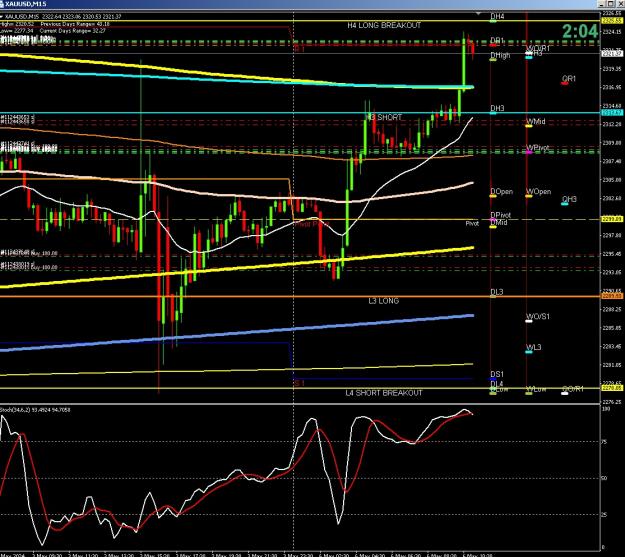This screenshot has height=557, width=625.
Task: Click the DPivot level marker
Action: click(501, 215)
